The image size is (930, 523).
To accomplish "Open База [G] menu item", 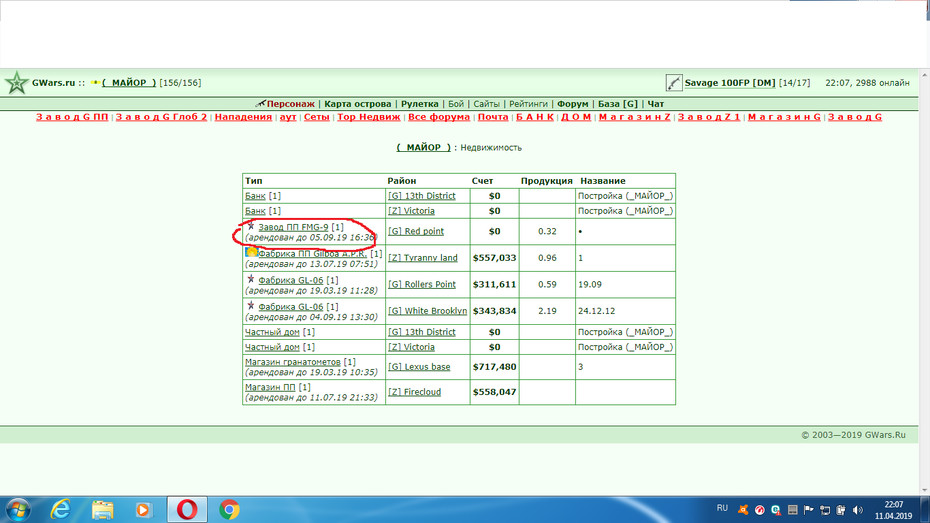I will coord(617,104).
